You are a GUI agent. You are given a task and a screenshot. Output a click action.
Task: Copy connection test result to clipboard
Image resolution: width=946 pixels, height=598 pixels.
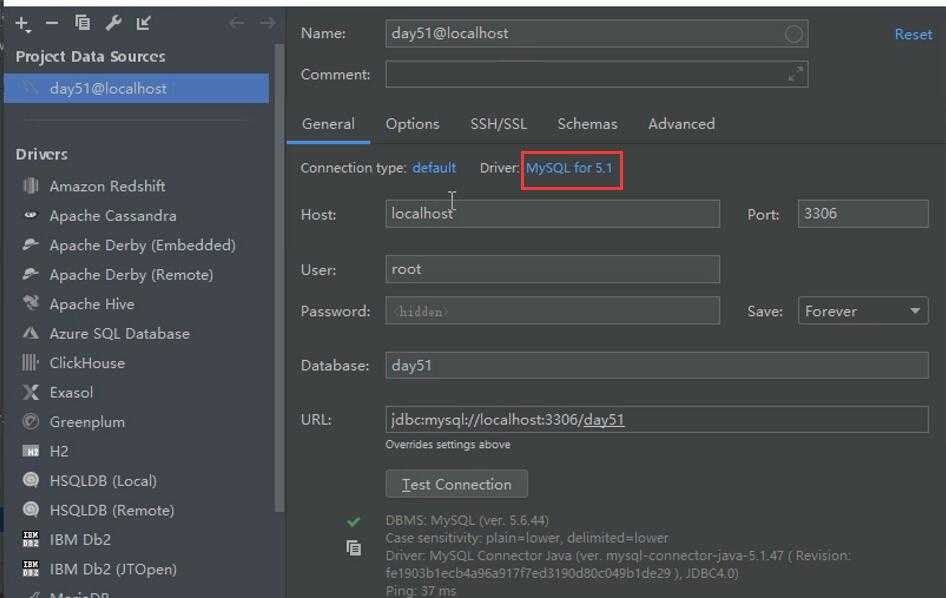pyautogui.click(x=354, y=547)
